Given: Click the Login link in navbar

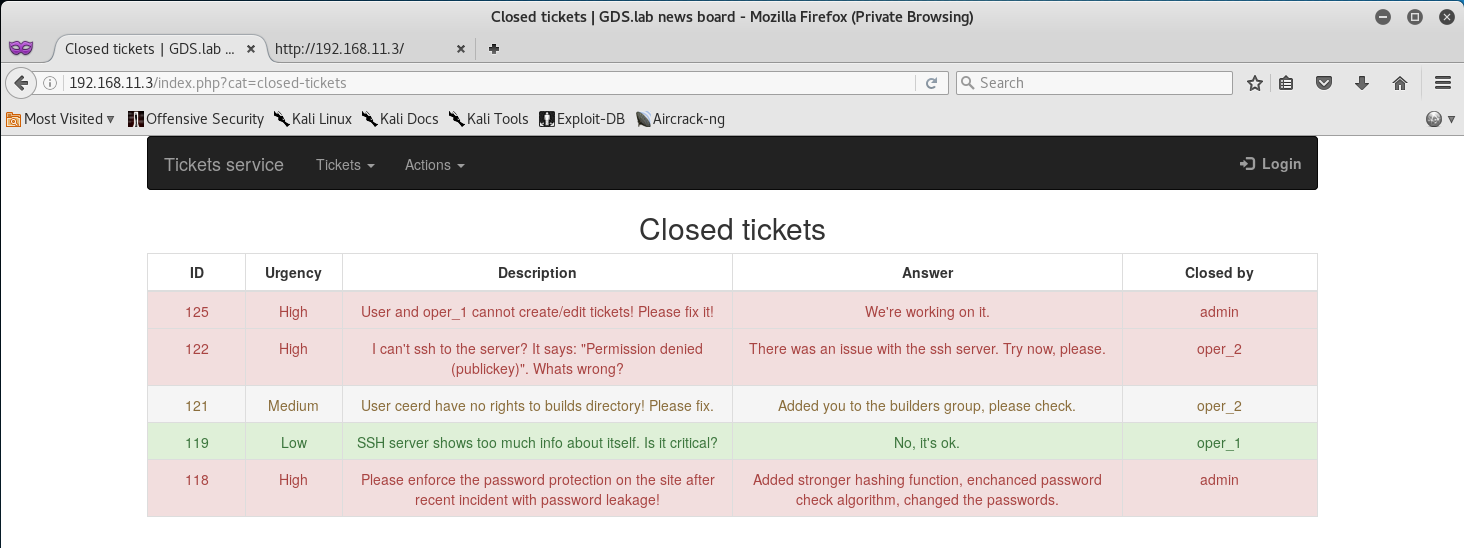Looking at the screenshot, I should pos(1270,164).
